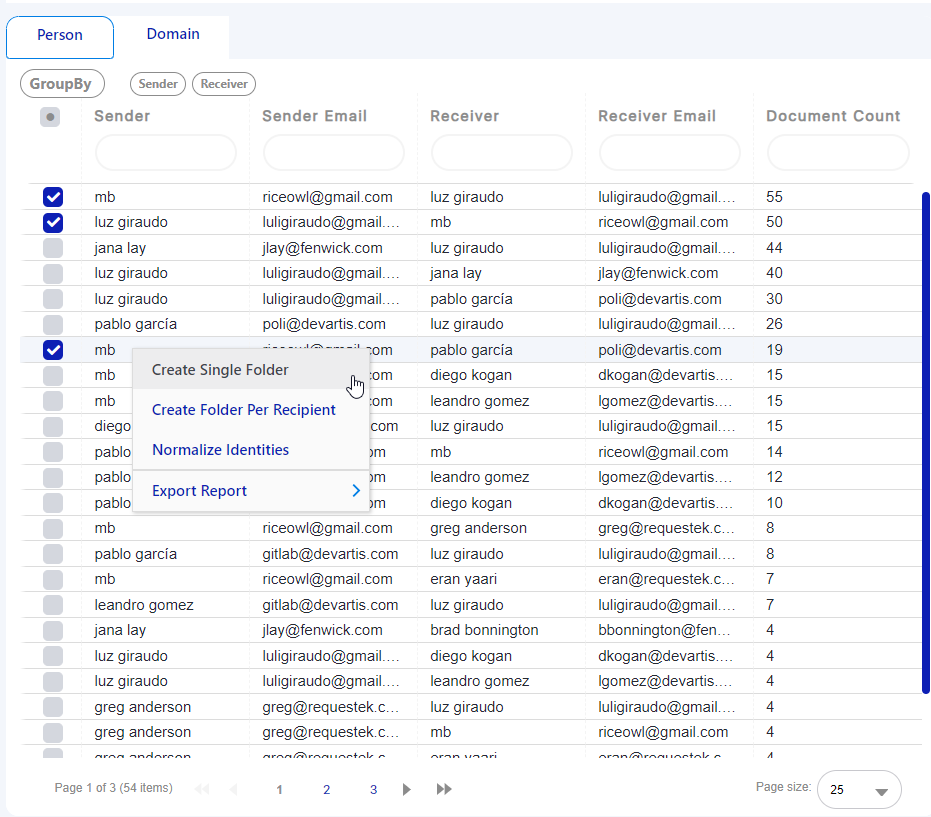Sort by the Receiver Email column header
This screenshot has height=817, width=931.
pyautogui.click(x=657, y=116)
